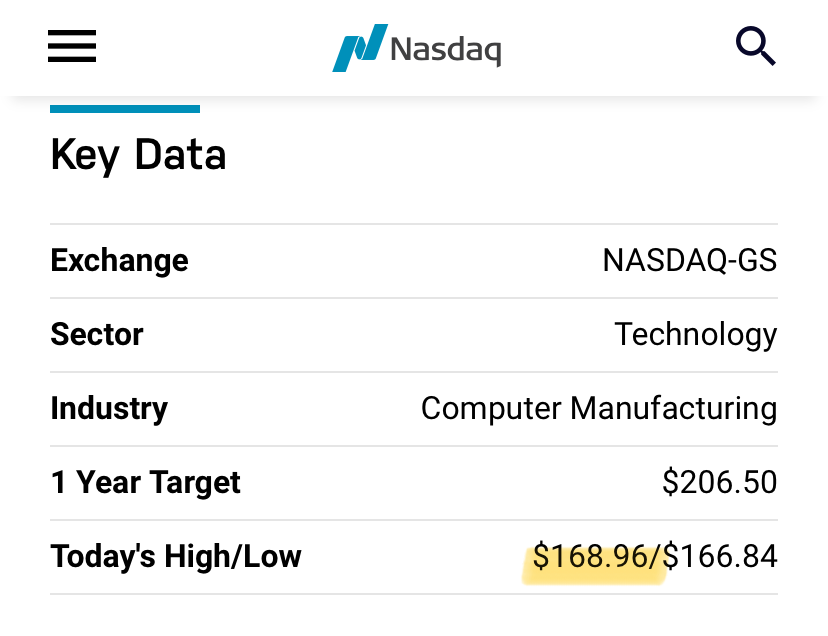This screenshot has width=828, height=636.
Task: Click the Computer Manufacturing industry value
Action: pos(599,409)
